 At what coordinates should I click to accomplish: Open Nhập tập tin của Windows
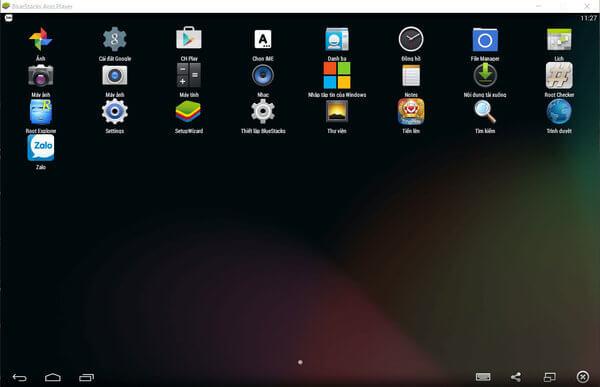tap(337, 75)
